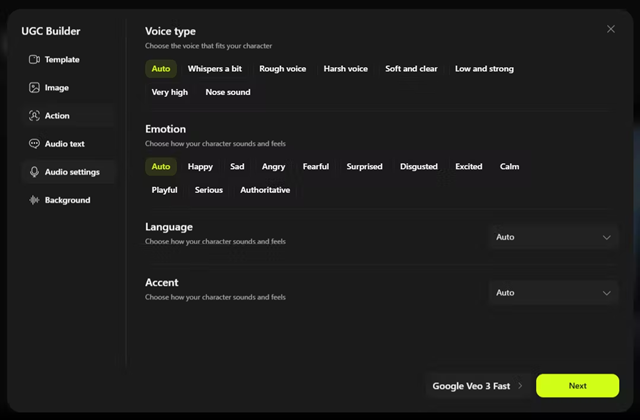Pick the Authoritative emotion
Screen dimensions: 640x420
click(x=265, y=190)
